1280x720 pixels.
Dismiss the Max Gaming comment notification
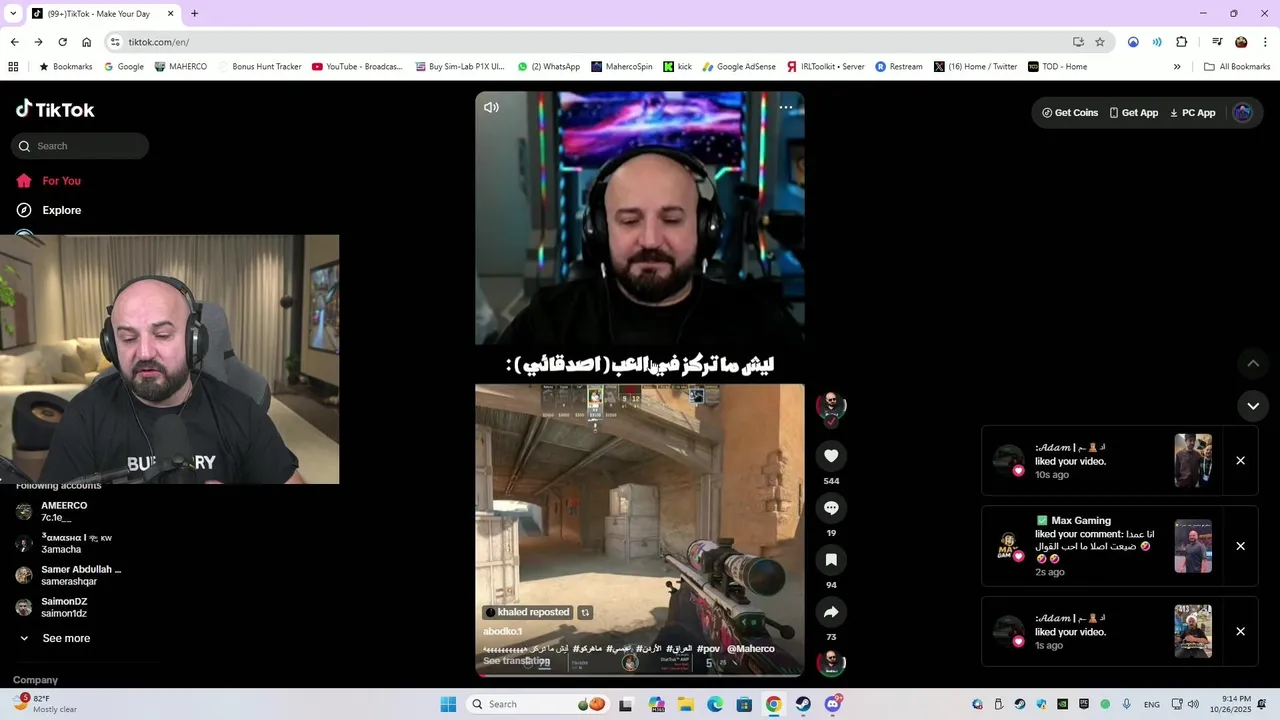(x=1240, y=546)
